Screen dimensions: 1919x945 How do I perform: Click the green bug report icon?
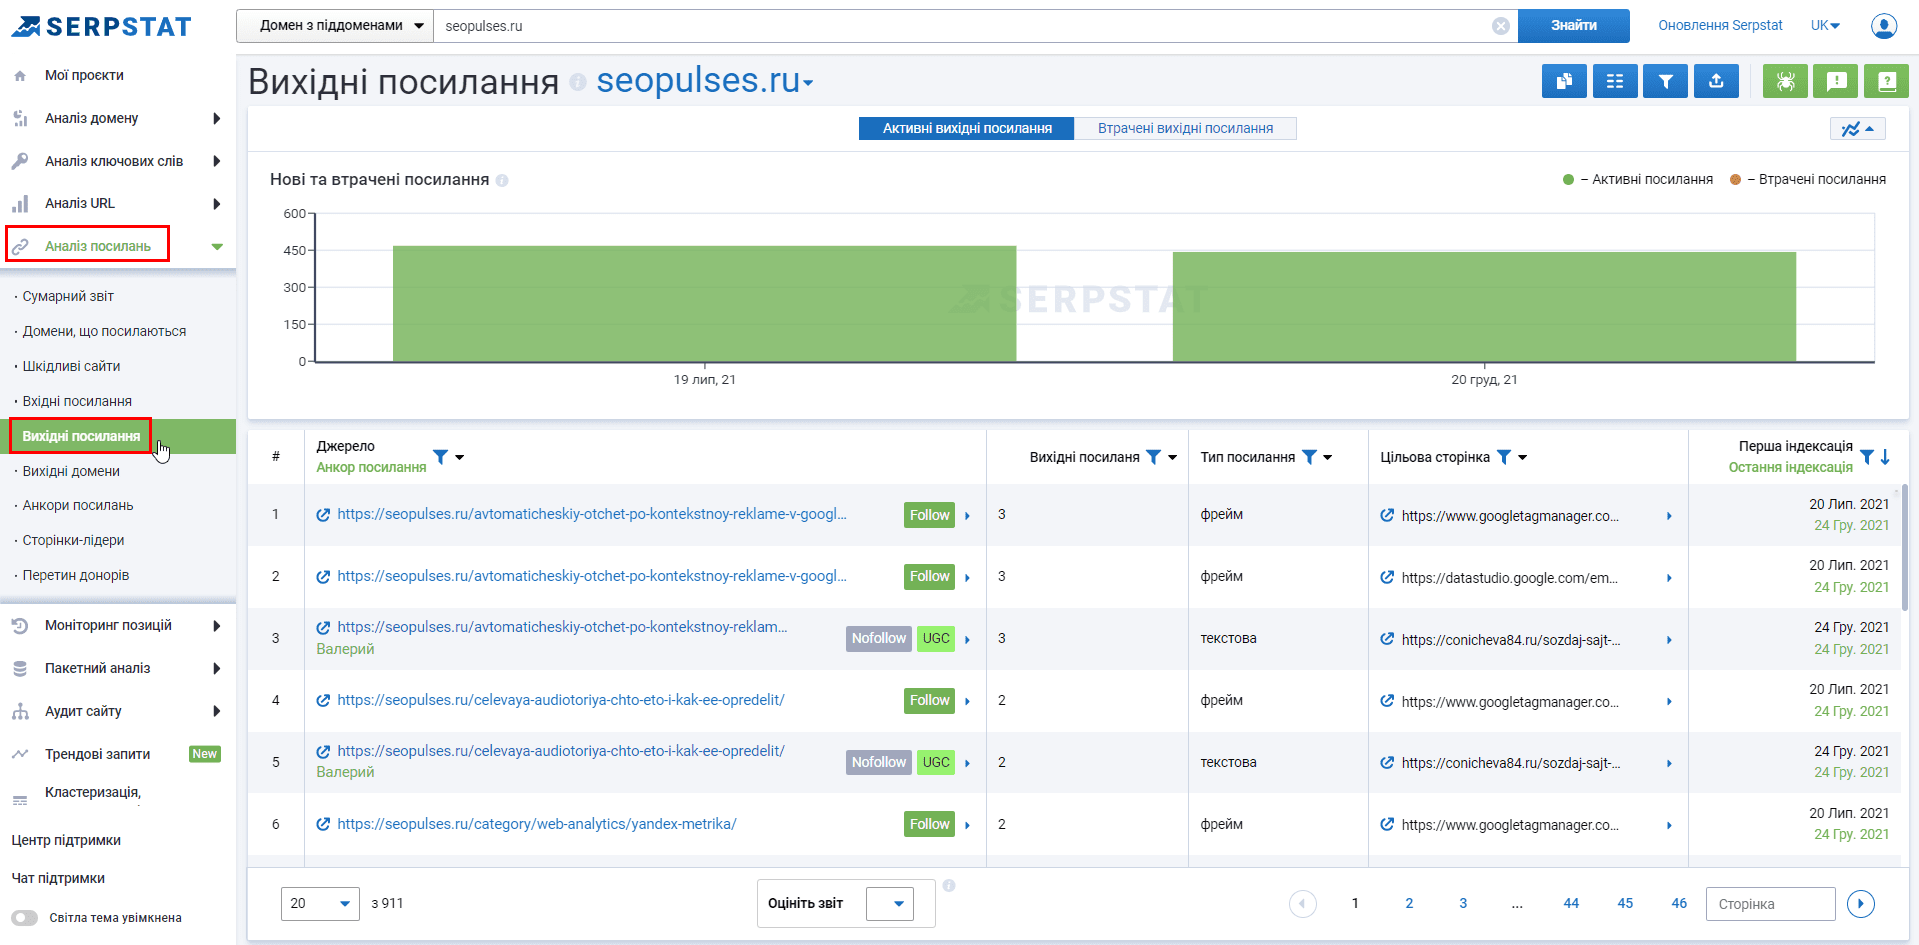click(1785, 81)
